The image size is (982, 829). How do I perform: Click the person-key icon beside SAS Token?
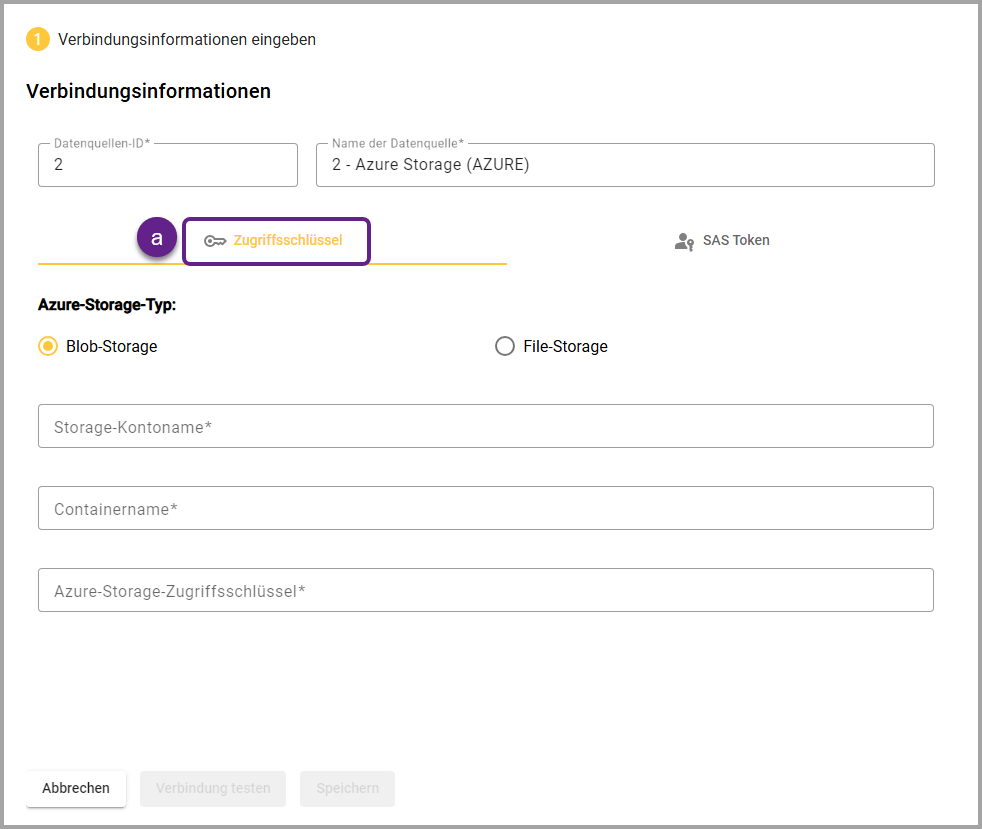(x=684, y=241)
